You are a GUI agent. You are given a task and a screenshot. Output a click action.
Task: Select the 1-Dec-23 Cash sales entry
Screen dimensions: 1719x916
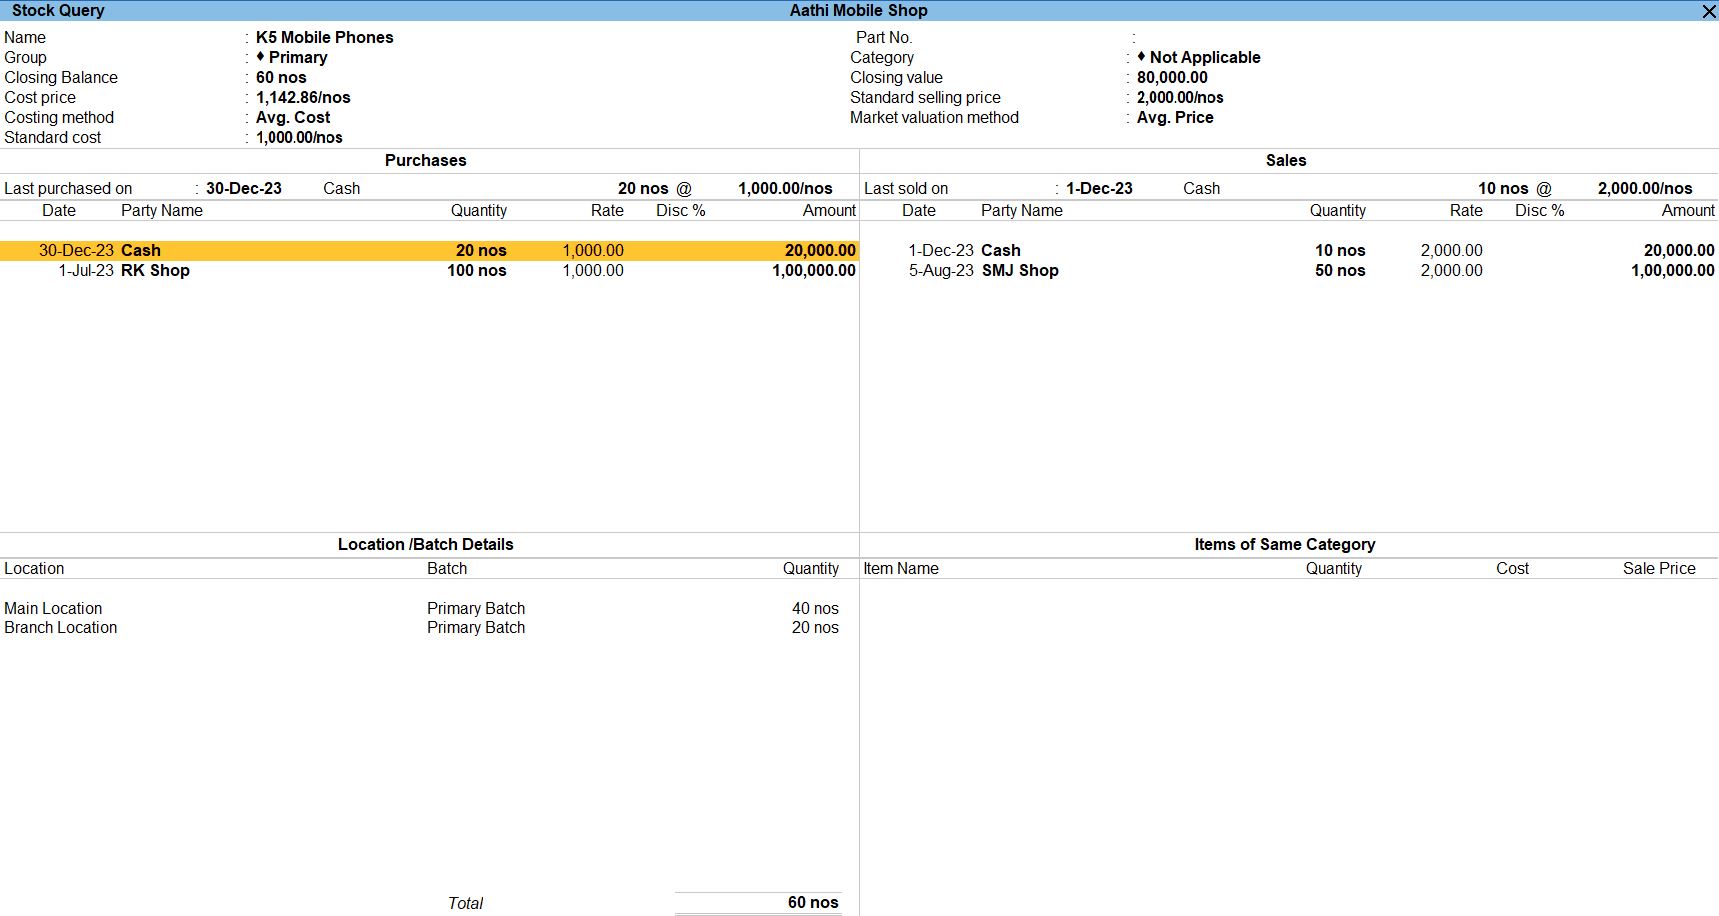click(1289, 250)
